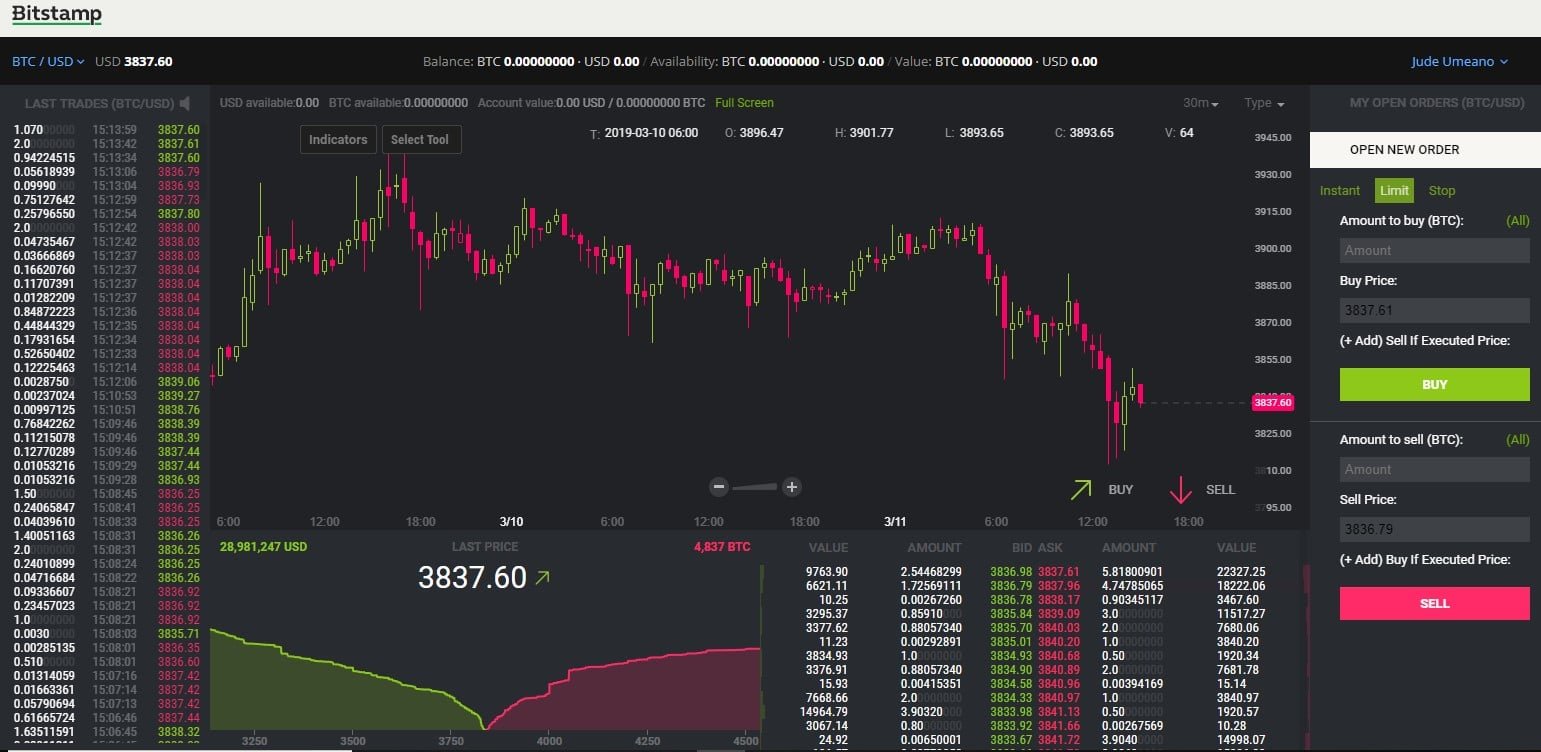Switch to the Stop order tab
The width and height of the screenshot is (1541, 752).
(x=1442, y=190)
